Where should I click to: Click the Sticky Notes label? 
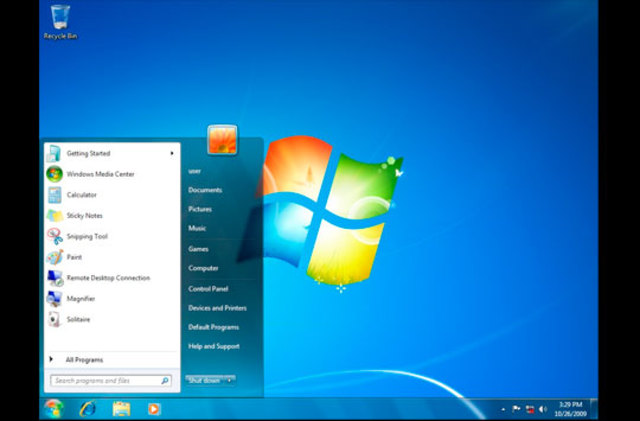(x=84, y=216)
